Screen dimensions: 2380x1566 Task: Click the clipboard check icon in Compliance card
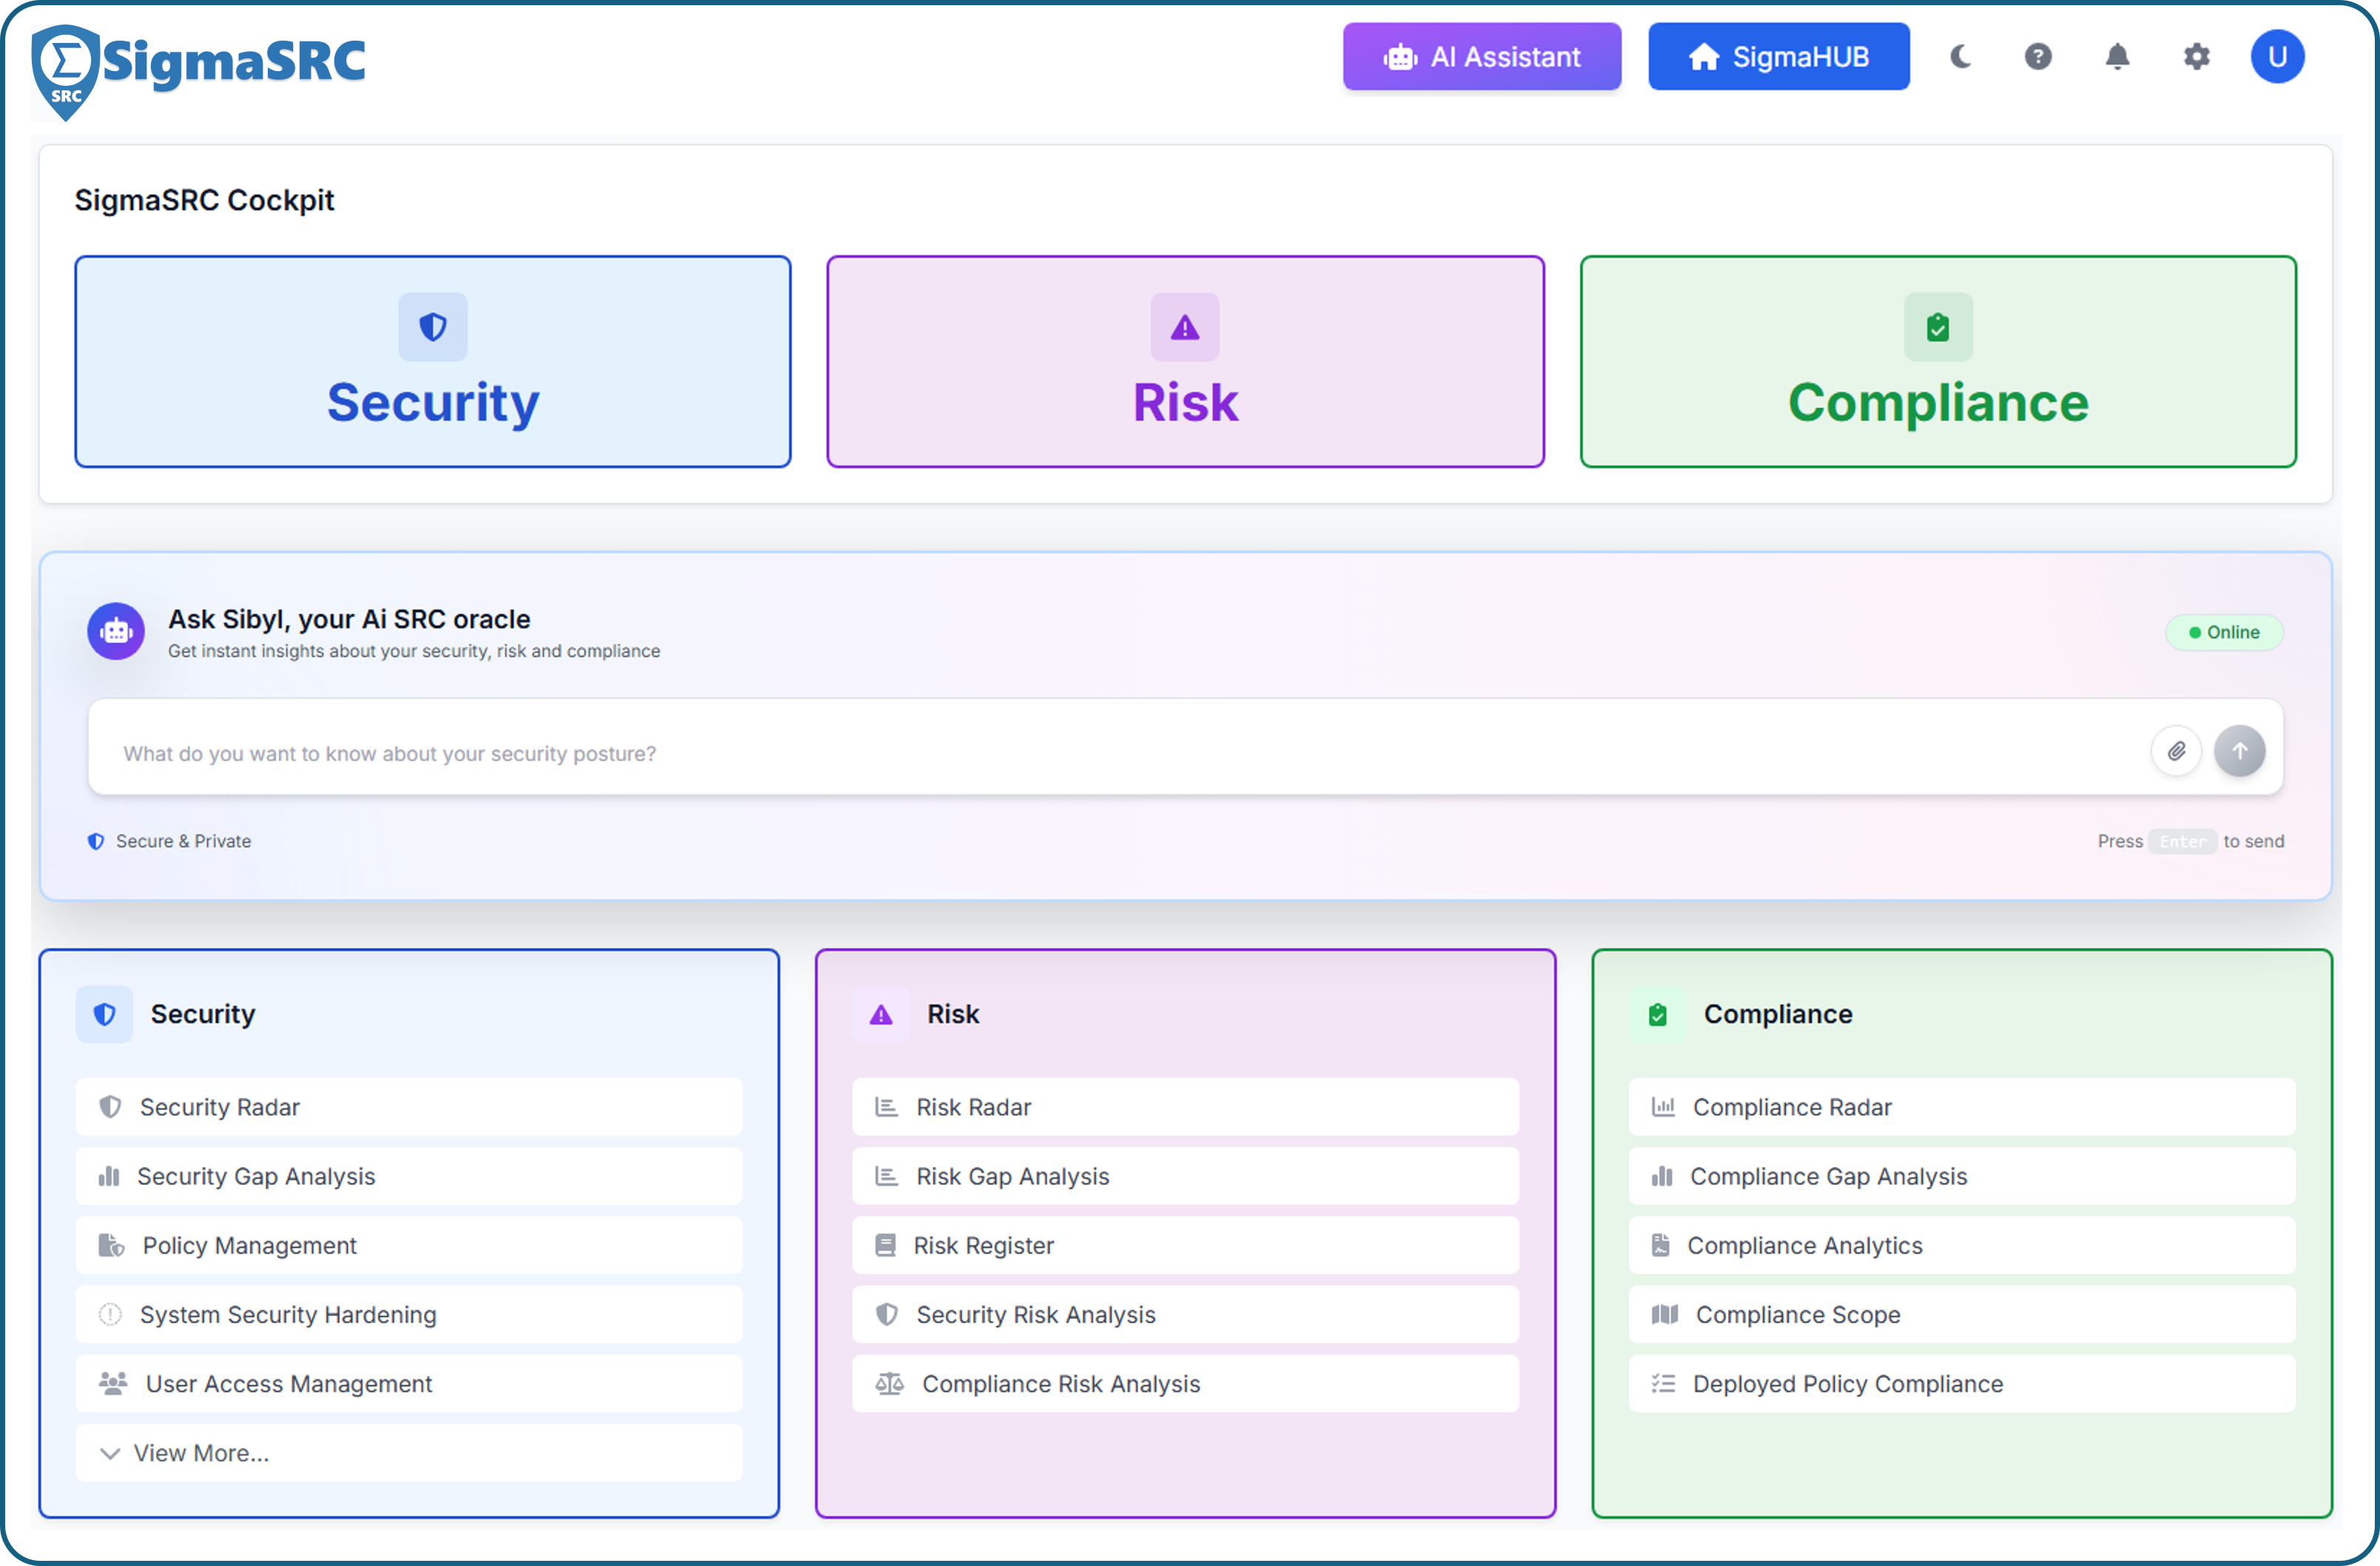coord(1938,327)
